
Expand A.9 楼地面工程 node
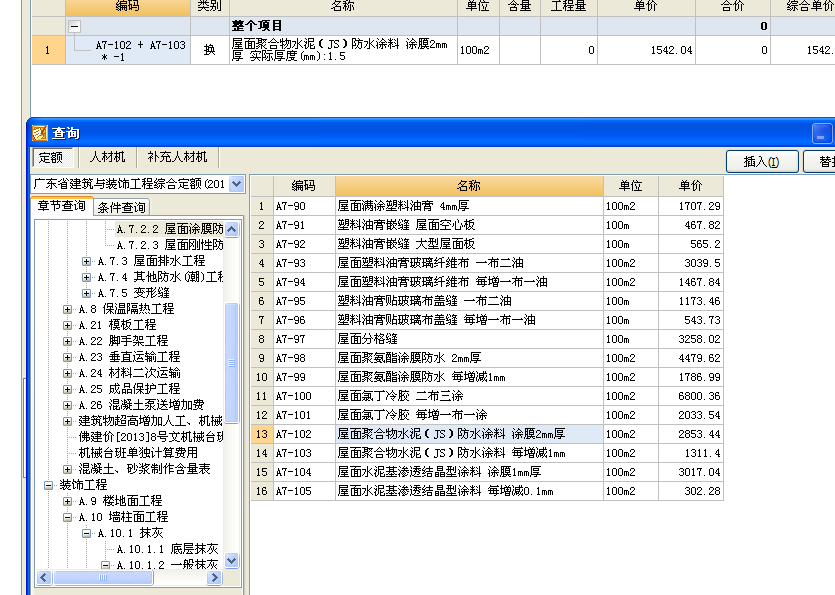[67, 501]
